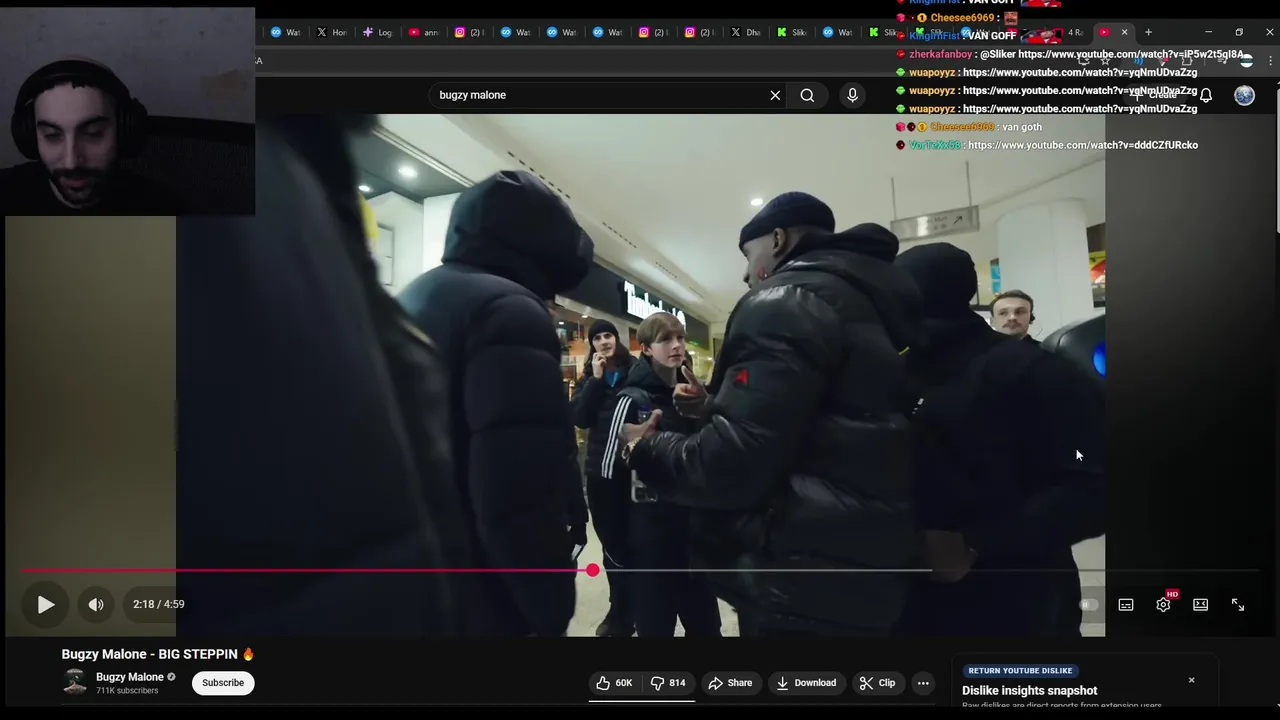Switch to the 'Log' browser tab
Image resolution: width=1280 pixels, height=720 pixels.
[379, 32]
